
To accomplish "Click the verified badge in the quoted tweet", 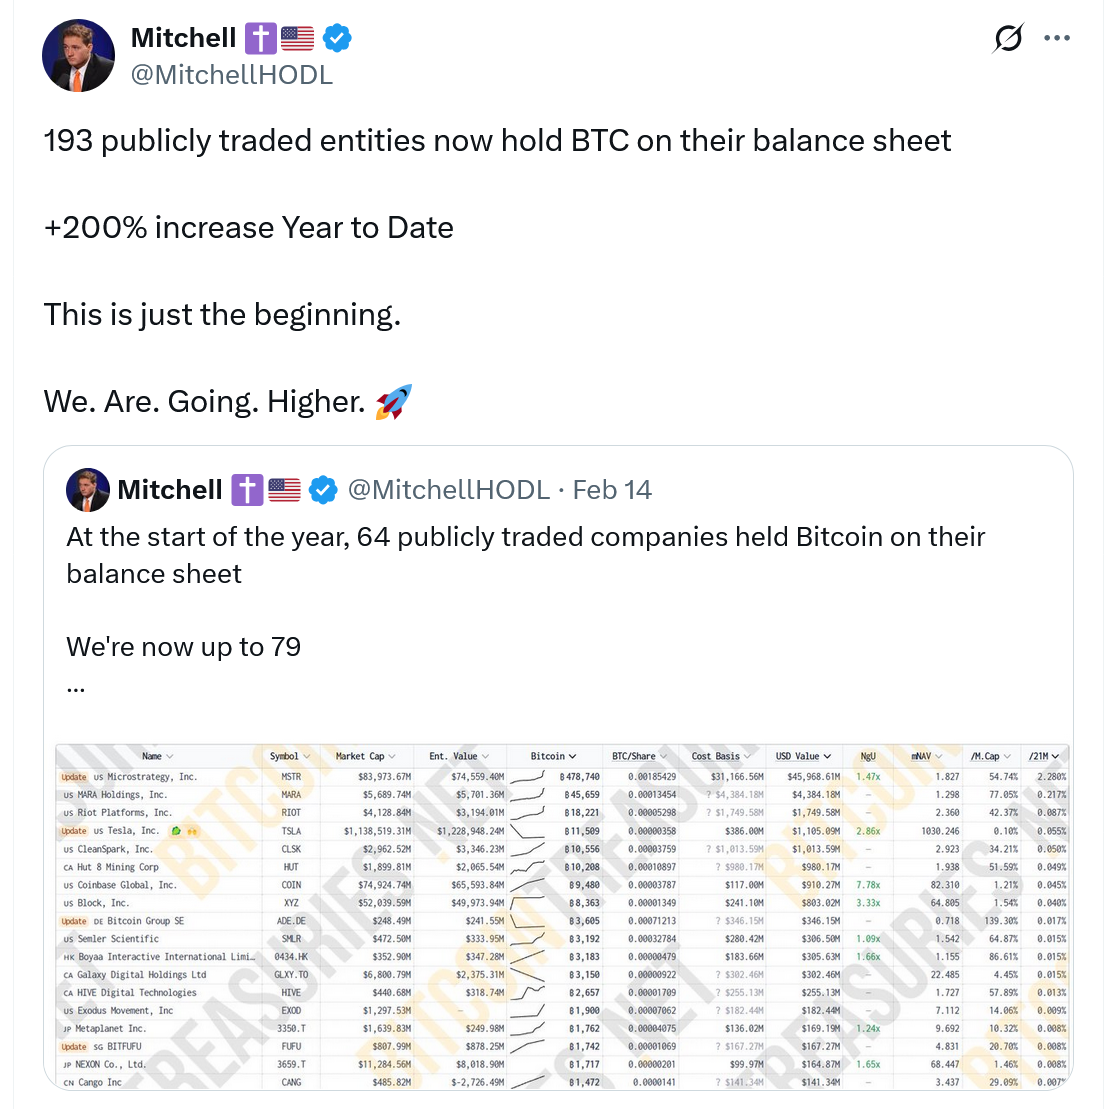I will 322,490.
